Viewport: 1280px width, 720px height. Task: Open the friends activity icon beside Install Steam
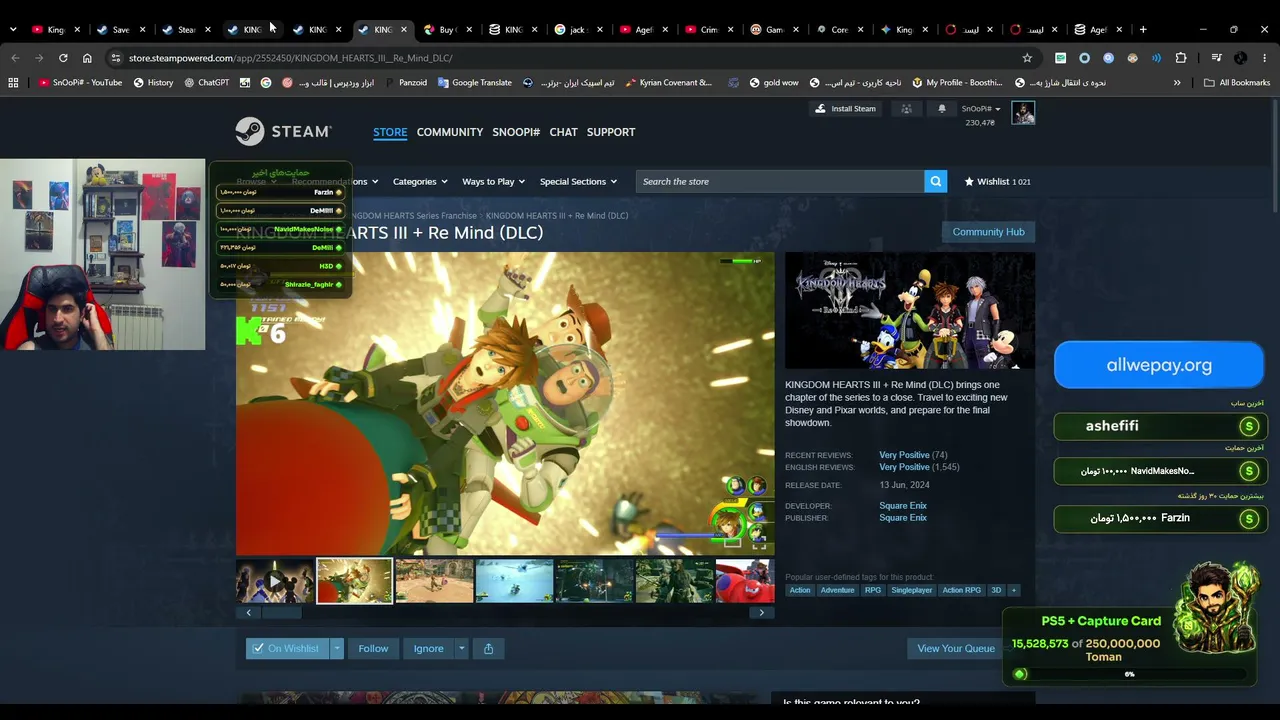click(x=906, y=109)
